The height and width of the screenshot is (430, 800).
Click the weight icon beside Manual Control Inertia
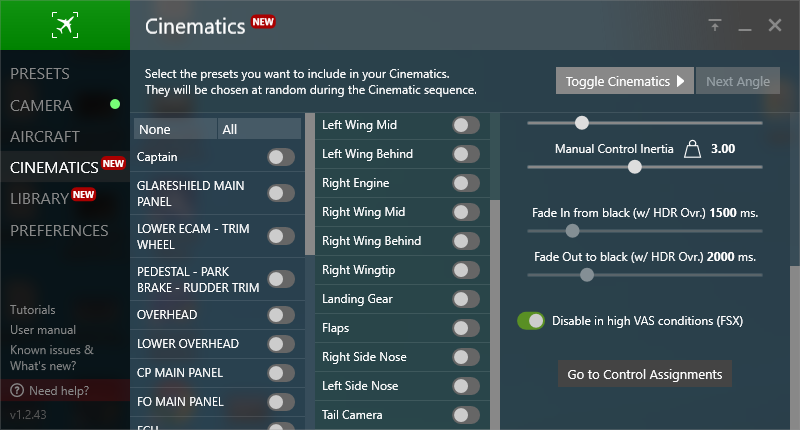point(692,149)
